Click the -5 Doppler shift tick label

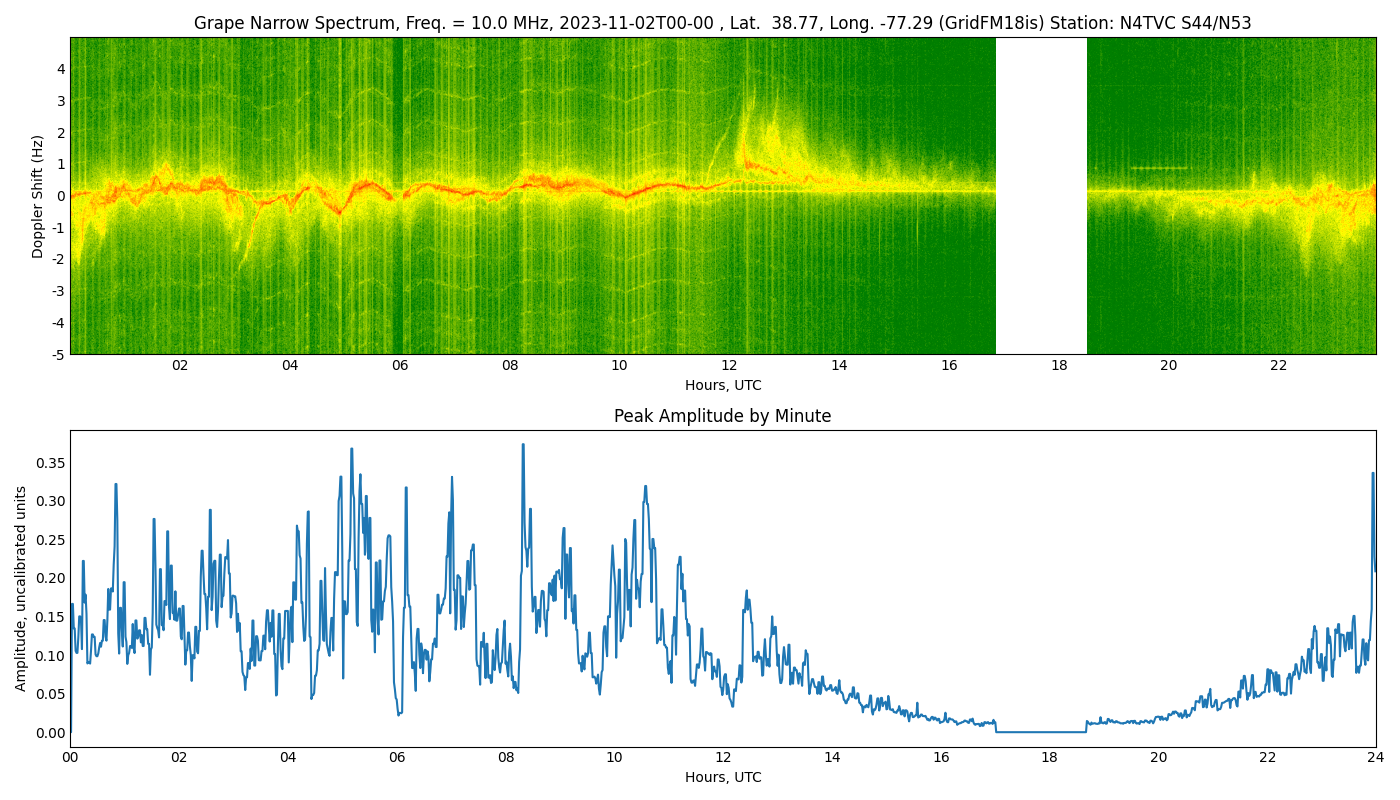[57, 354]
